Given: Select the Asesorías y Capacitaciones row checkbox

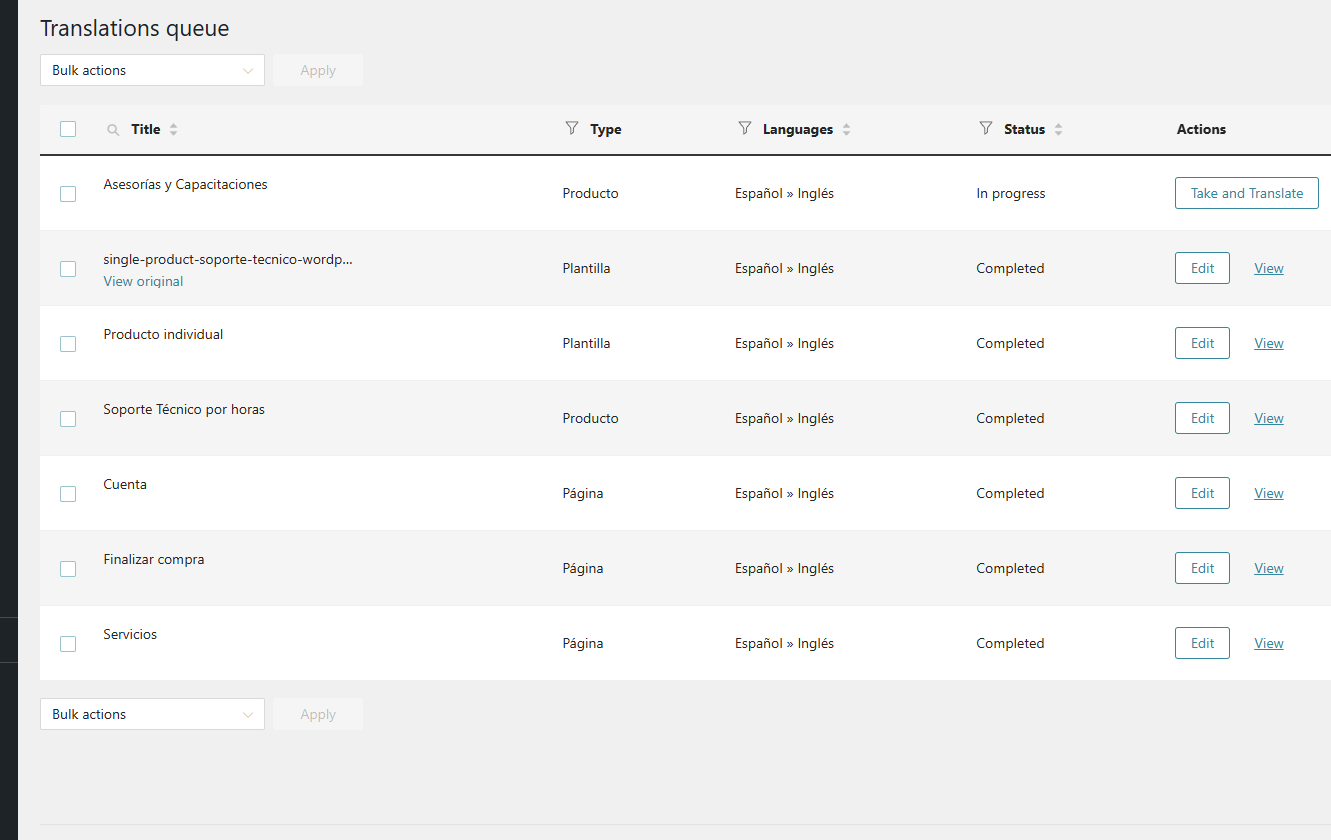Looking at the screenshot, I should pos(68,194).
